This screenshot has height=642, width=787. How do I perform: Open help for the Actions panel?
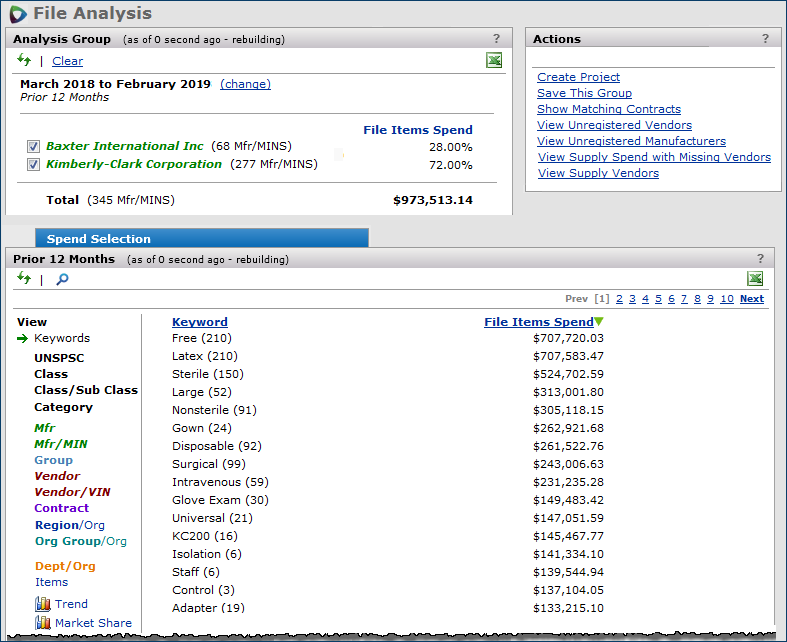click(x=765, y=39)
